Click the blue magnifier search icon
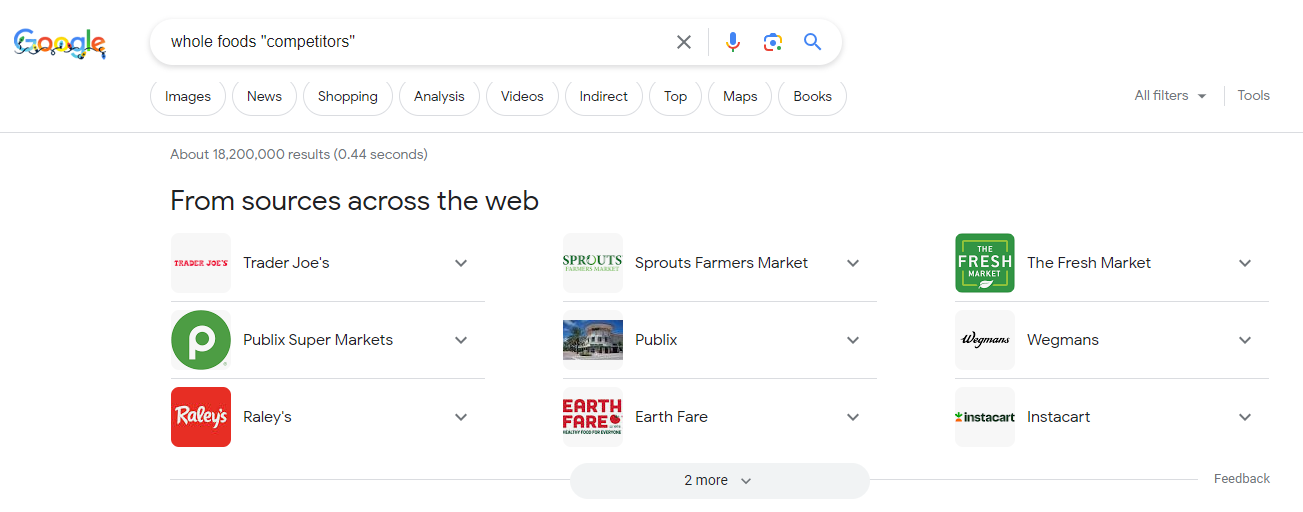This screenshot has height=512, width=1303. click(812, 42)
